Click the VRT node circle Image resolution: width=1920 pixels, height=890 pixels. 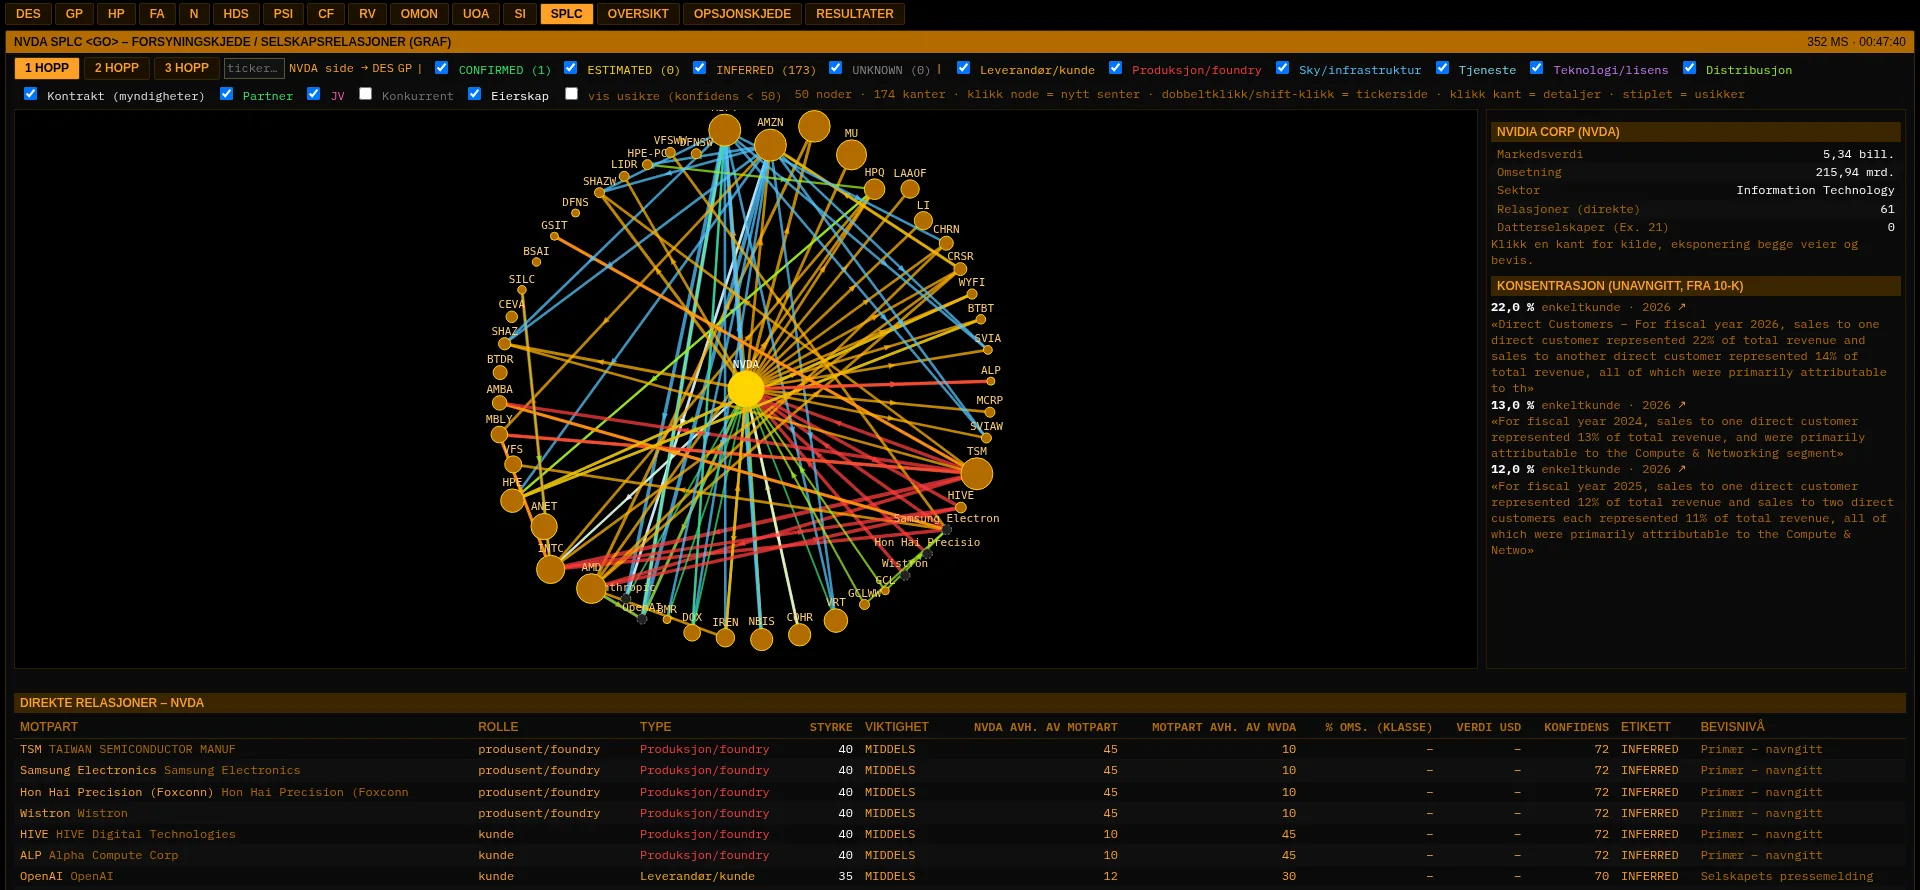(x=836, y=620)
